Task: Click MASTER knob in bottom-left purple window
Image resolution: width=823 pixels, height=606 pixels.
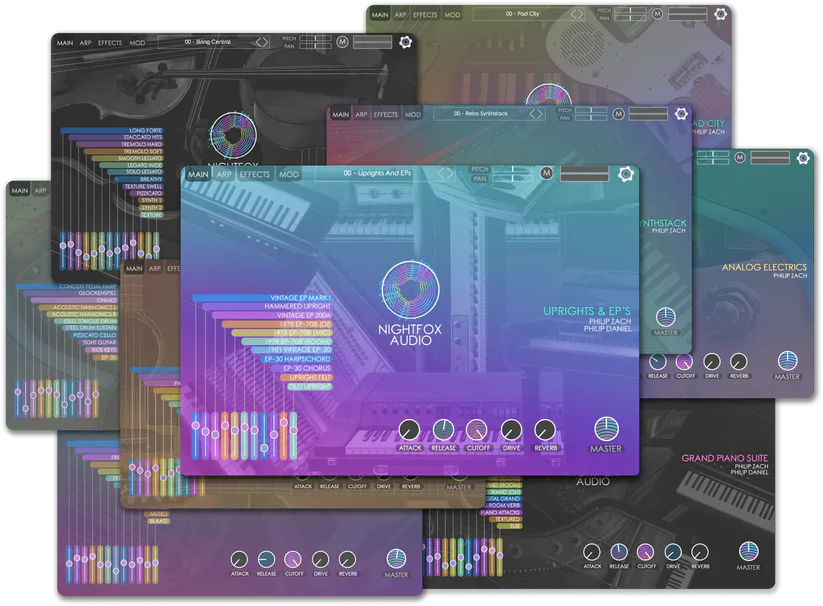Action: [x=396, y=559]
